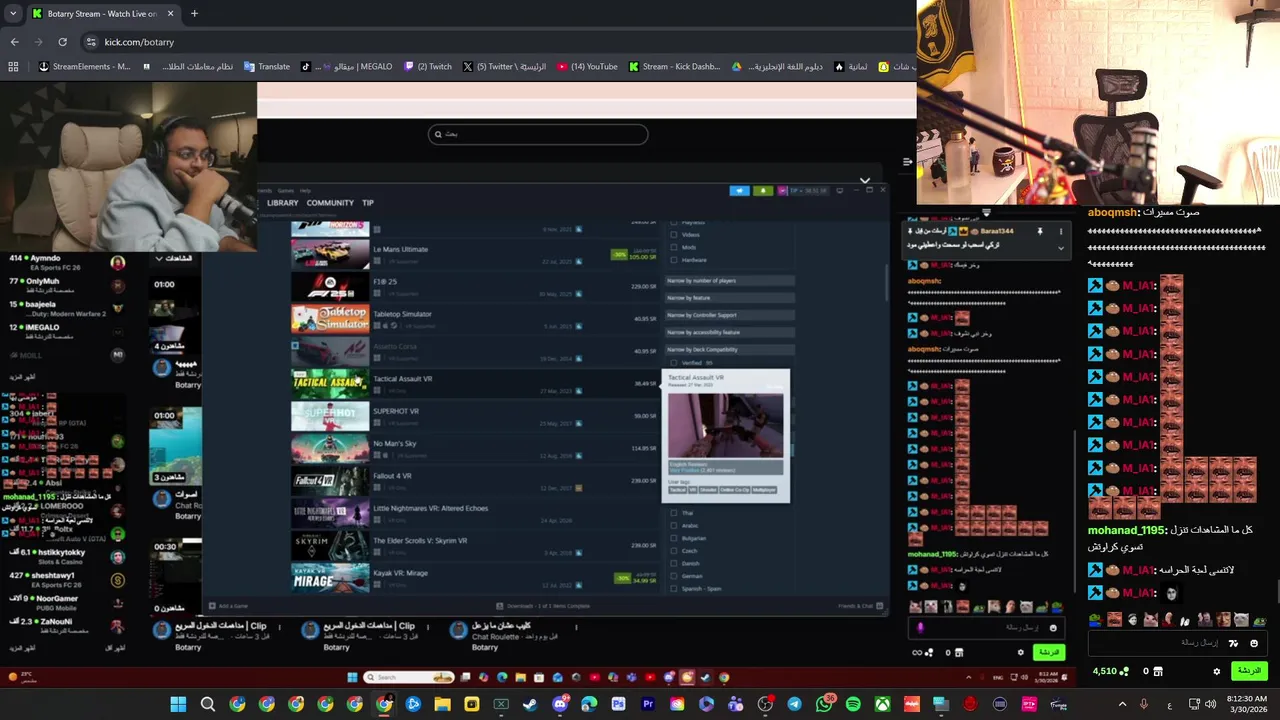Tick the Bulgarian language checkbox
This screenshot has height=720, width=1280.
(x=674, y=538)
